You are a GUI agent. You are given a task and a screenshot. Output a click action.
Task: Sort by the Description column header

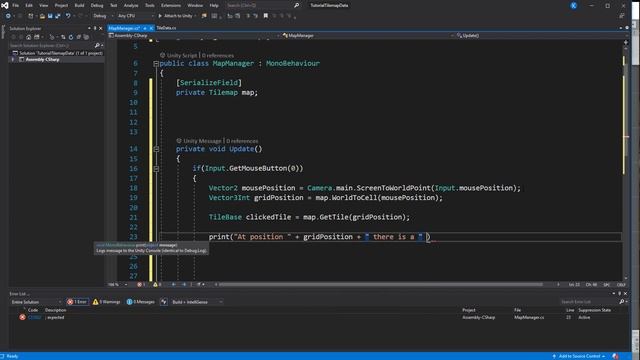56,310
